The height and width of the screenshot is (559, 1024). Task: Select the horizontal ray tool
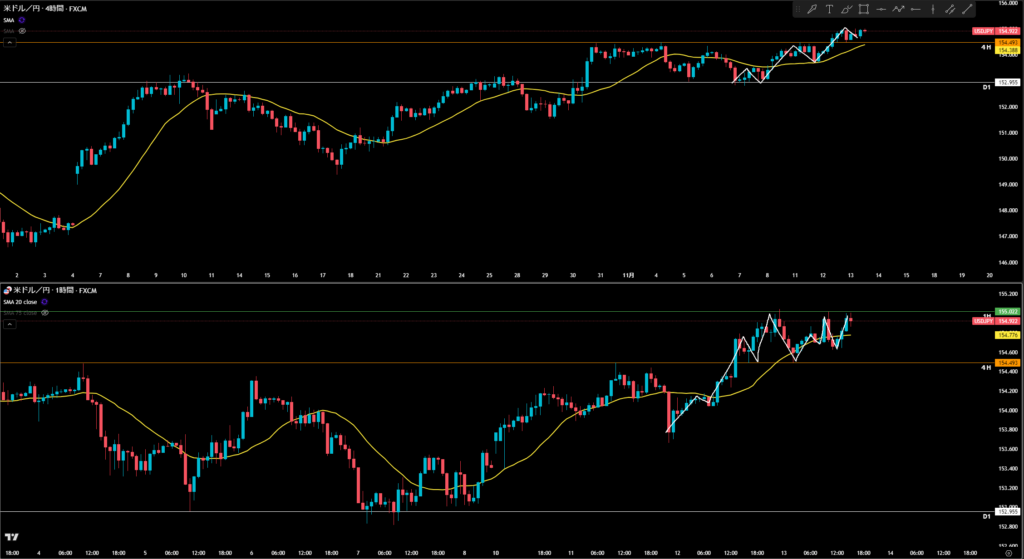click(915, 9)
